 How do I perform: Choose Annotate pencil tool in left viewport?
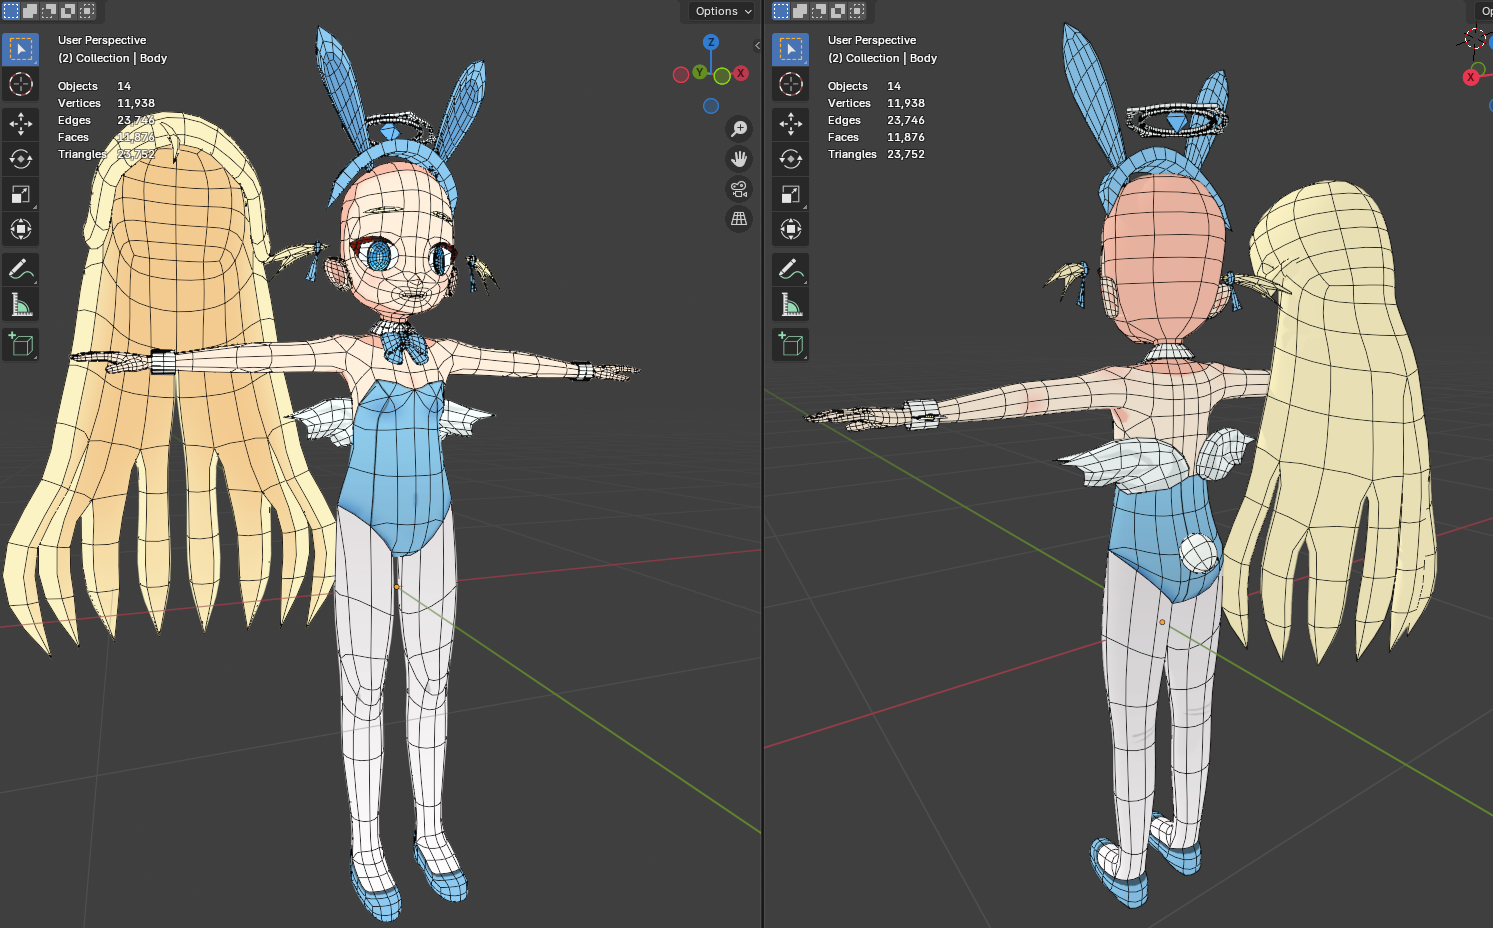(x=21, y=269)
